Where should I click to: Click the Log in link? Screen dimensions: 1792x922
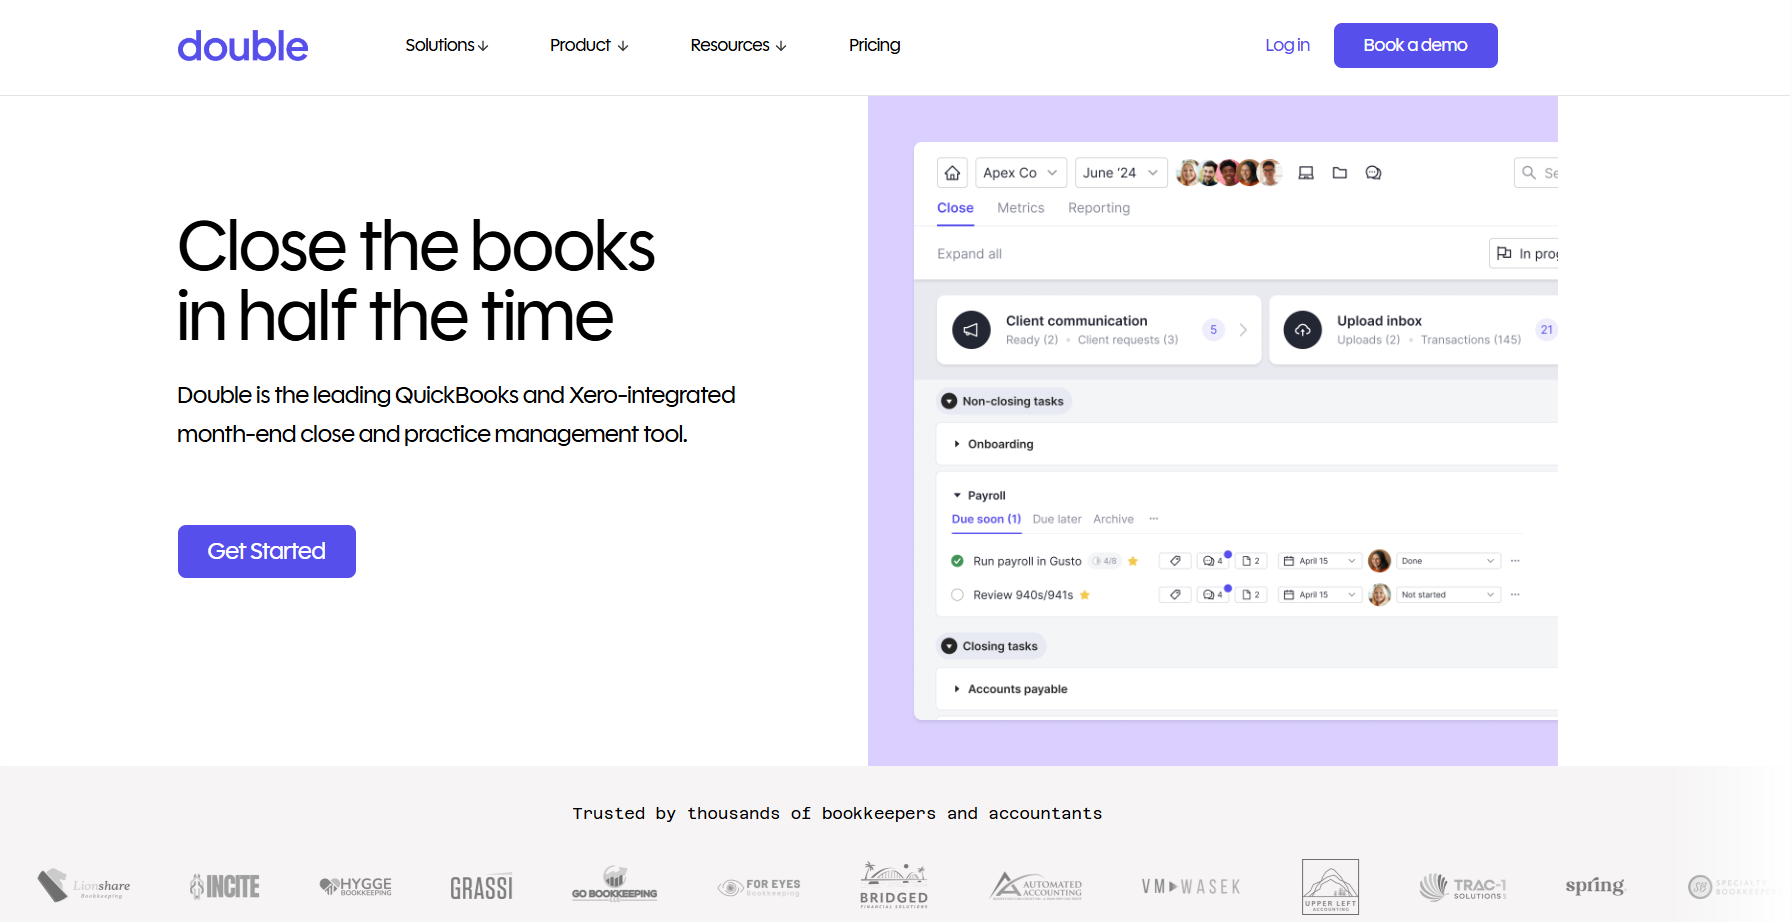[1287, 45]
